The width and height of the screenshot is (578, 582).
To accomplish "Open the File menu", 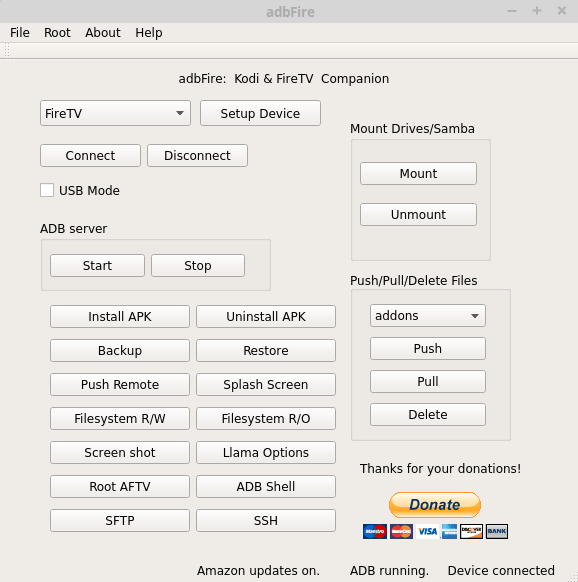I will click(20, 33).
